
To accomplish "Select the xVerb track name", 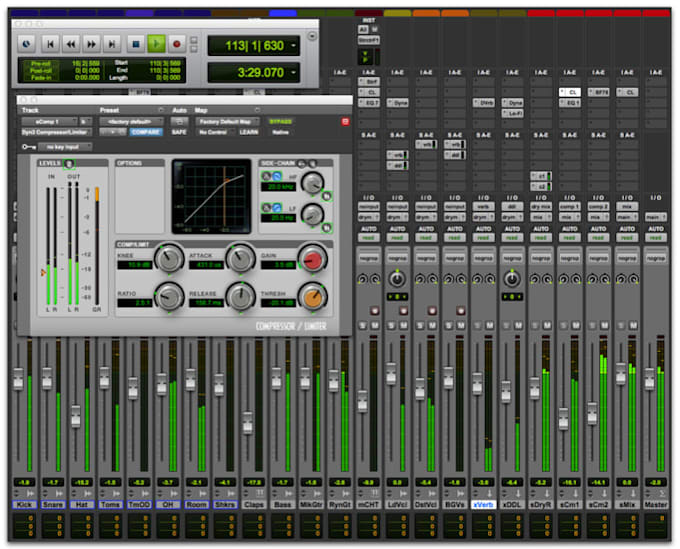I will point(483,505).
